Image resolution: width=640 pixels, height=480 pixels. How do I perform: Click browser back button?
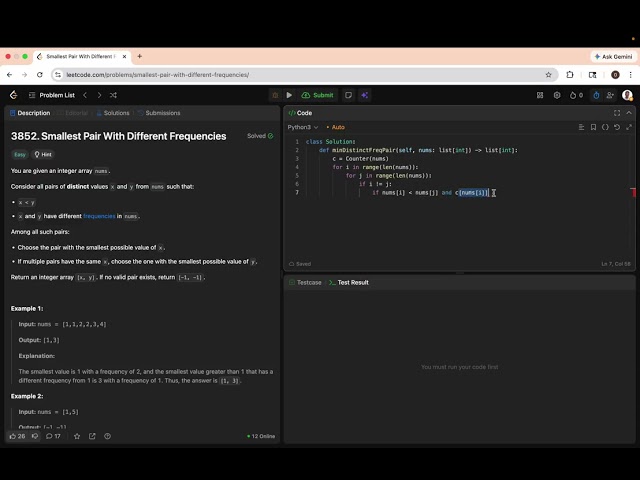click(9, 75)
